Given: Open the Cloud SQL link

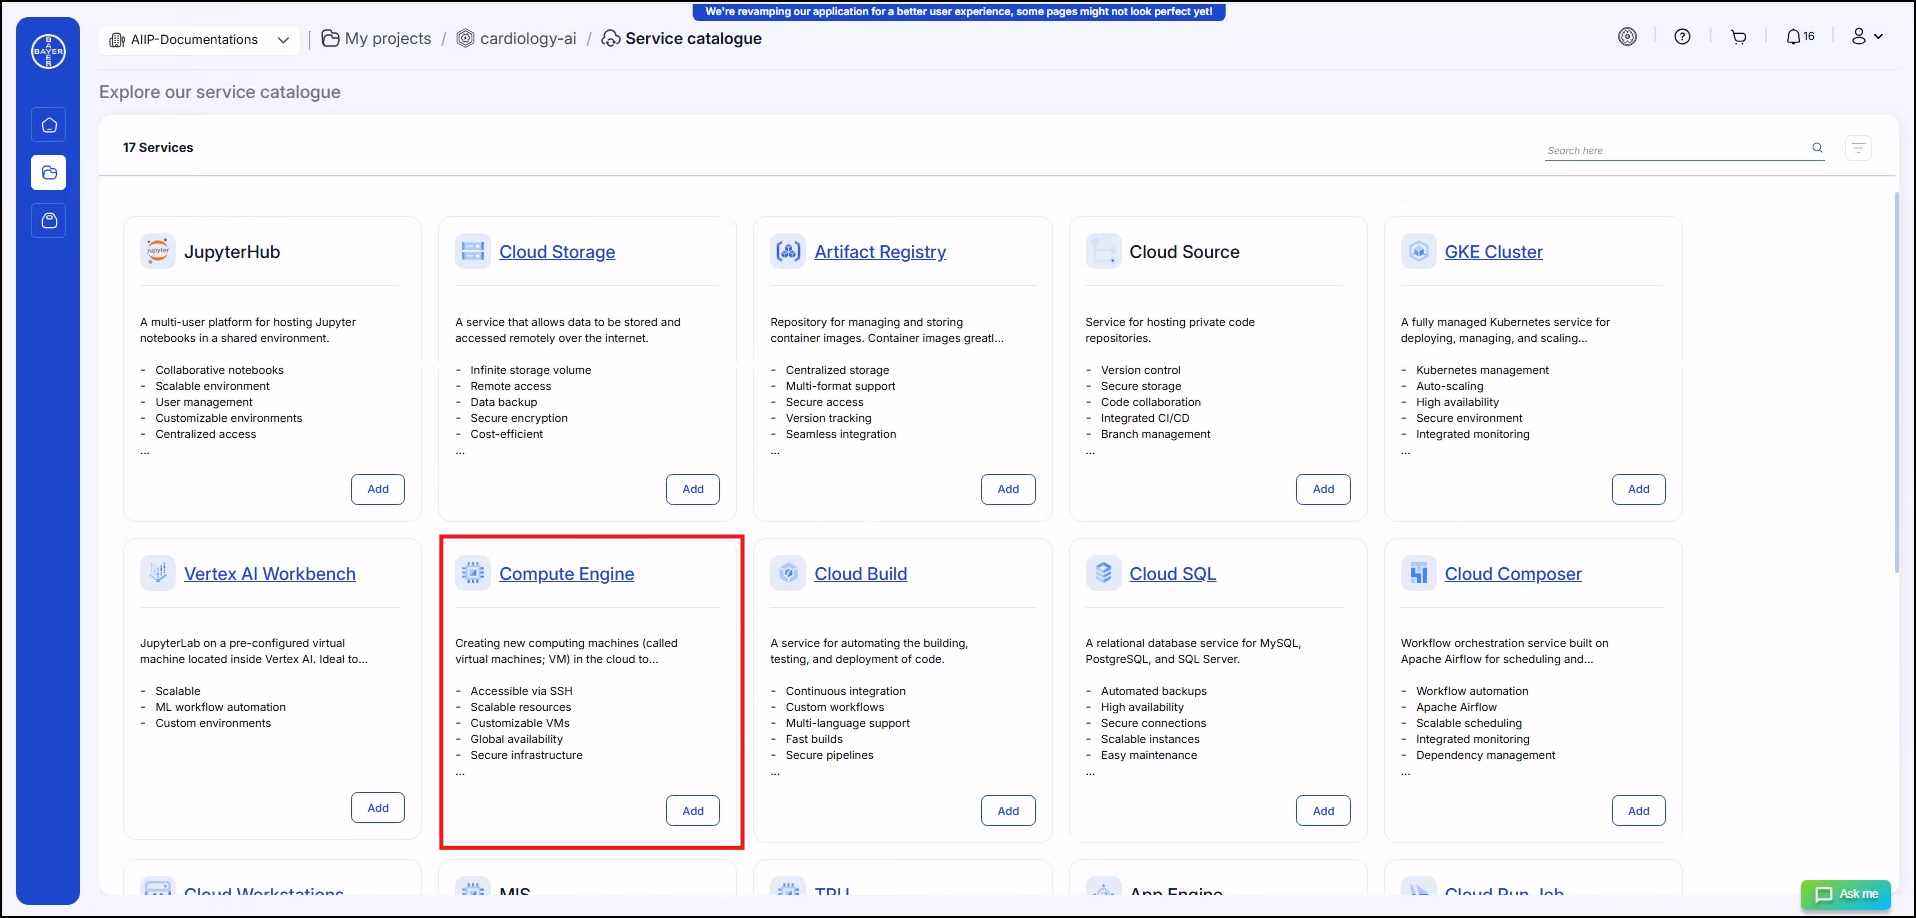Looking at the screenshot, I should 1172,574.
